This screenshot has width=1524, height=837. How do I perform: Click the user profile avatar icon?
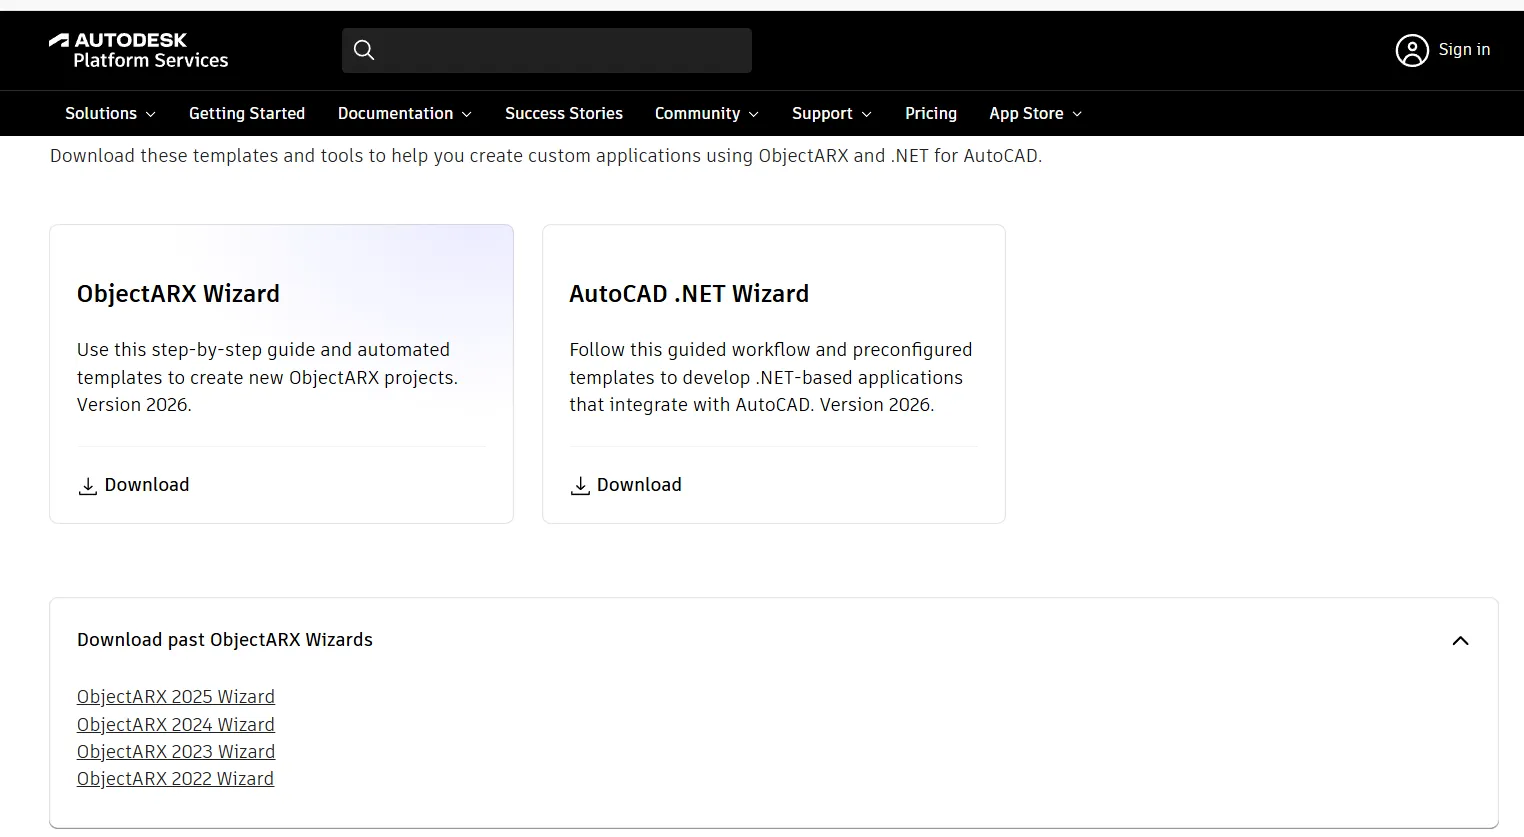[1412, 50]
